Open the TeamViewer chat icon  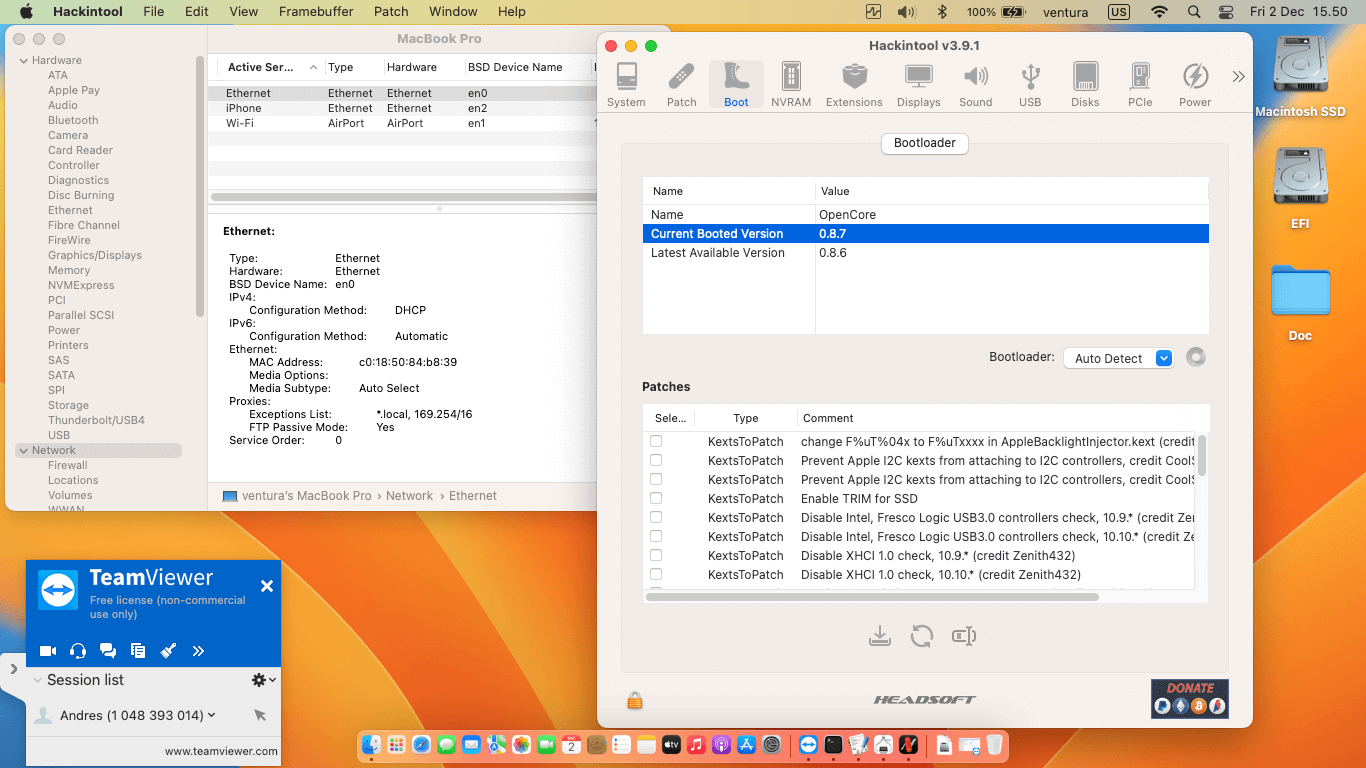tap(108, 651)
